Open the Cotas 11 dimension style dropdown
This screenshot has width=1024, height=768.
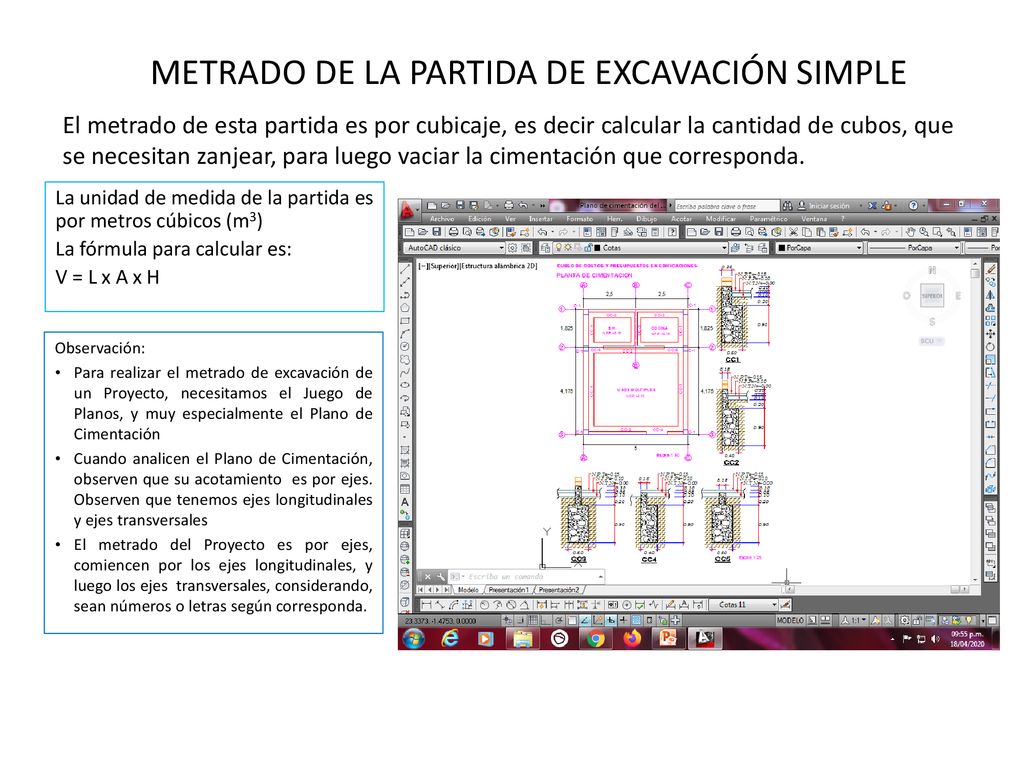pos(744,605)
